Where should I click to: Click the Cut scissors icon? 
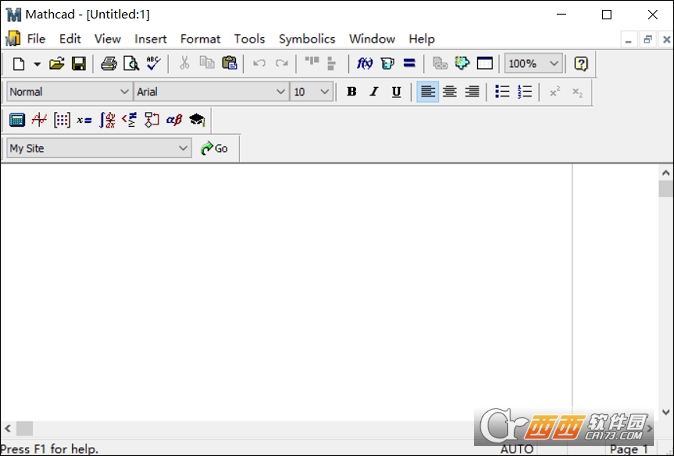point(184,63)
